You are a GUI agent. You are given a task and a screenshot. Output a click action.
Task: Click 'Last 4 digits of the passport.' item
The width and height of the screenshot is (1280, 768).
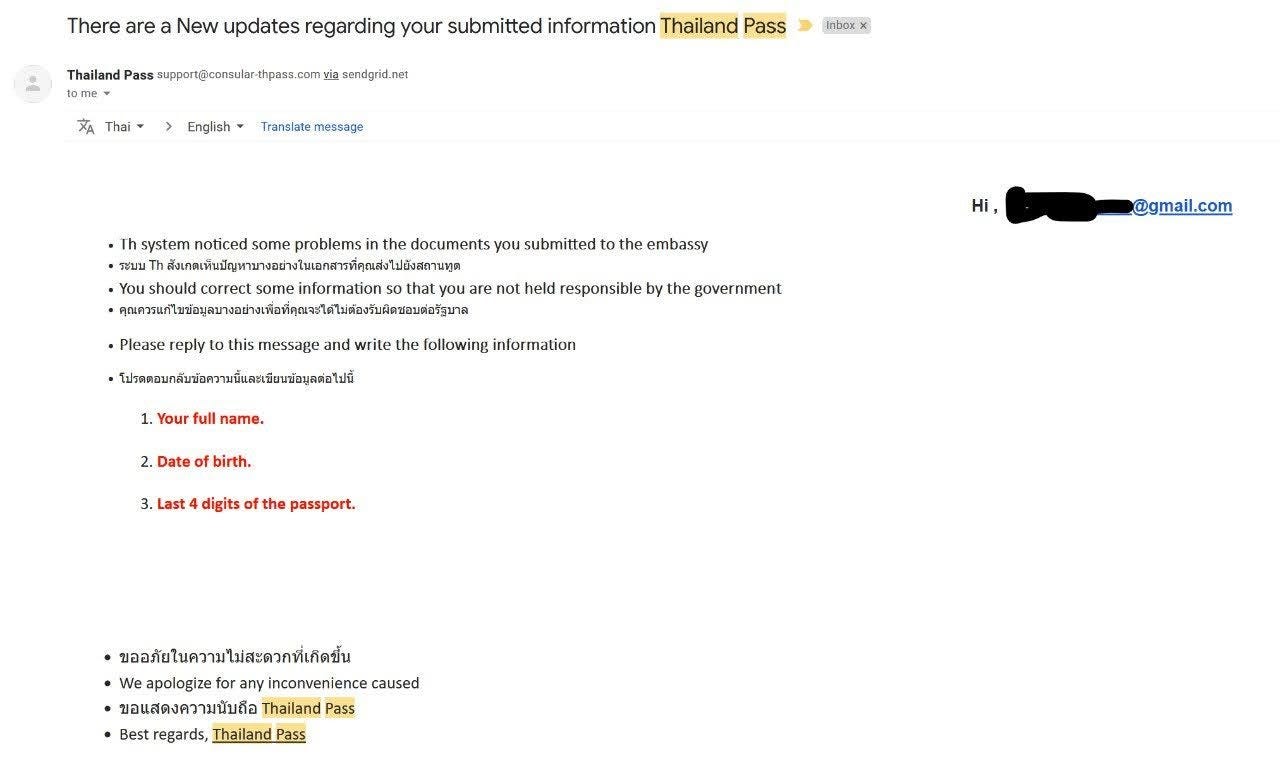click(x=256, y=504)
